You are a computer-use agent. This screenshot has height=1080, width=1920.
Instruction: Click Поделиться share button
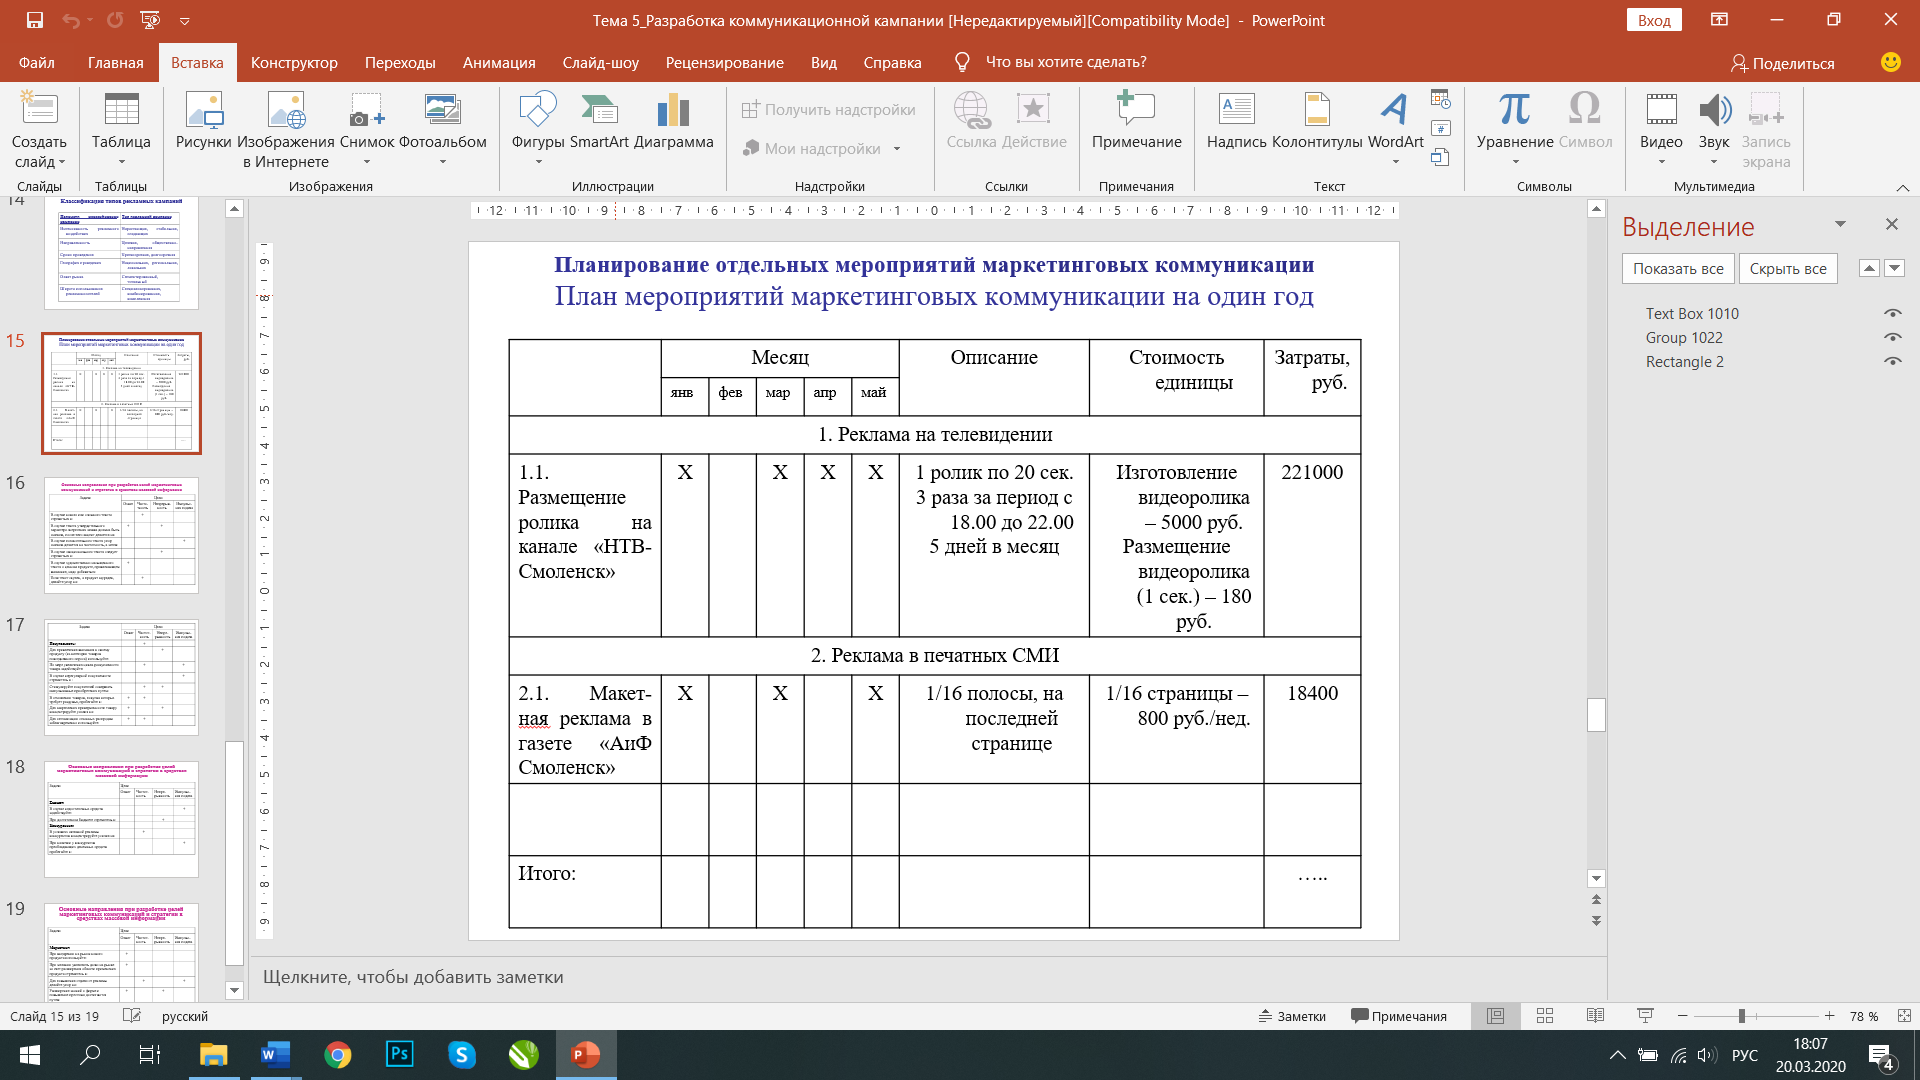1783,63
